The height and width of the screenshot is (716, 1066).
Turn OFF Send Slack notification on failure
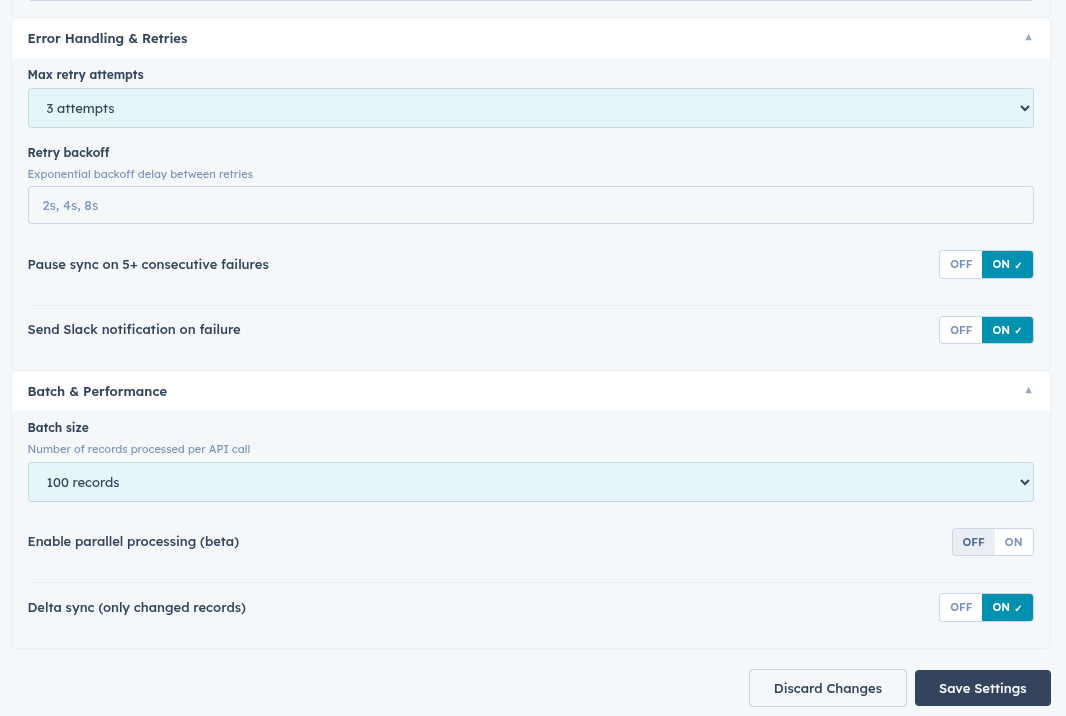[x=961, y=330]
